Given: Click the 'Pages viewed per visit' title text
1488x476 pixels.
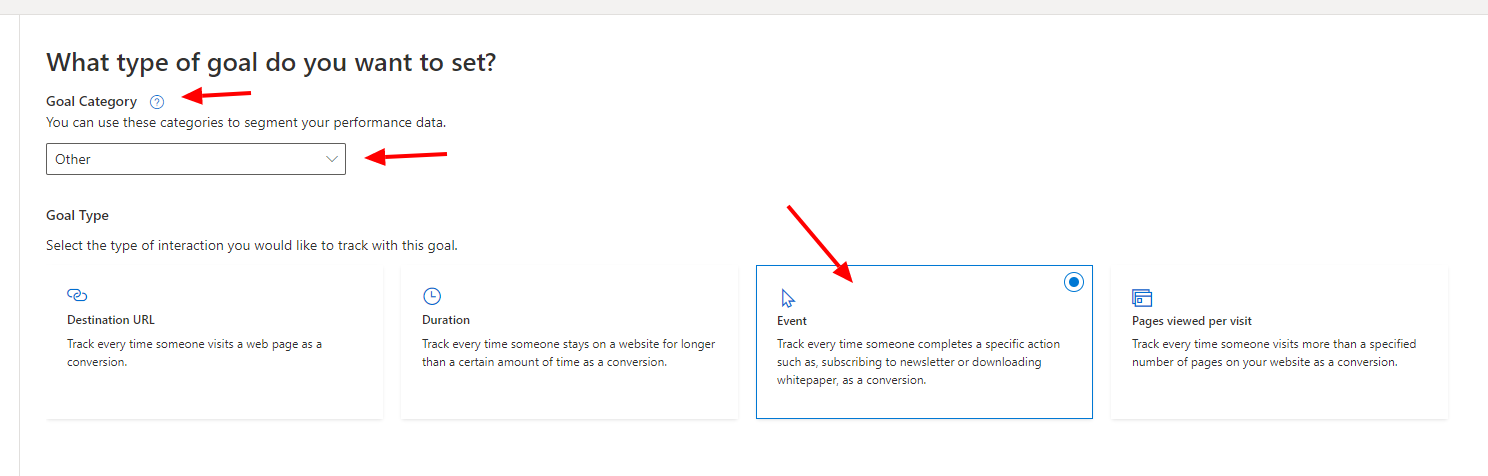Looking at the screenshot, I should [x=1192, y=321].
